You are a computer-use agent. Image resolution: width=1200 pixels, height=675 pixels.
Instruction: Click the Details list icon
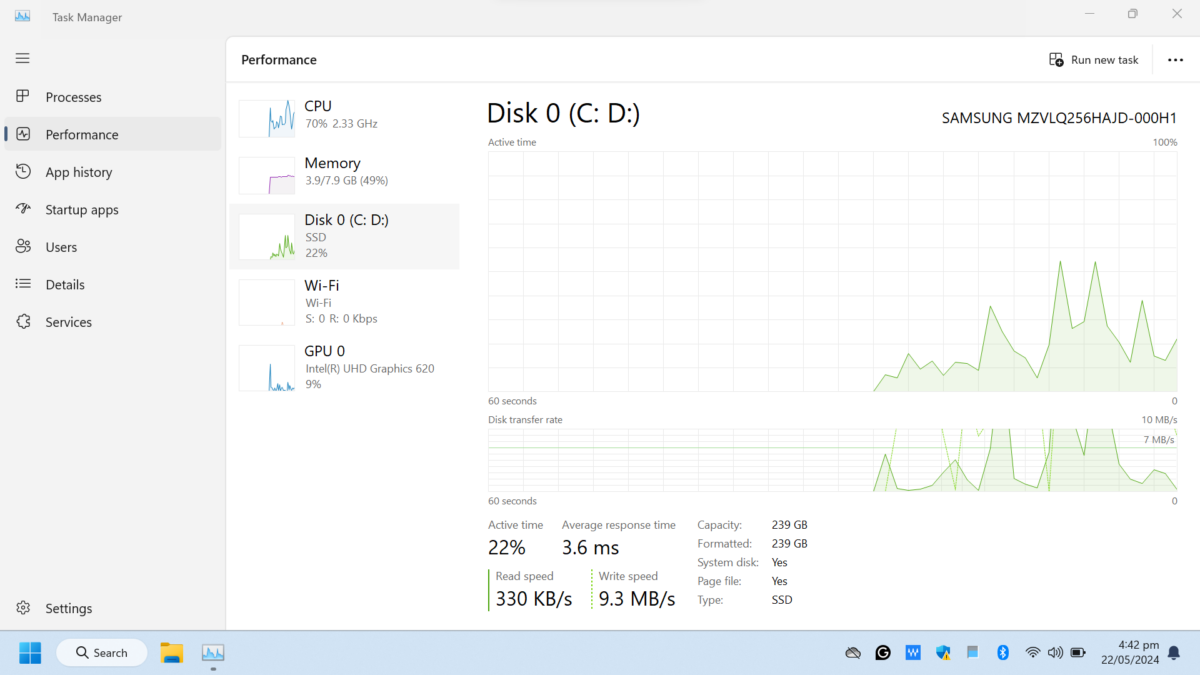point(23,284)
